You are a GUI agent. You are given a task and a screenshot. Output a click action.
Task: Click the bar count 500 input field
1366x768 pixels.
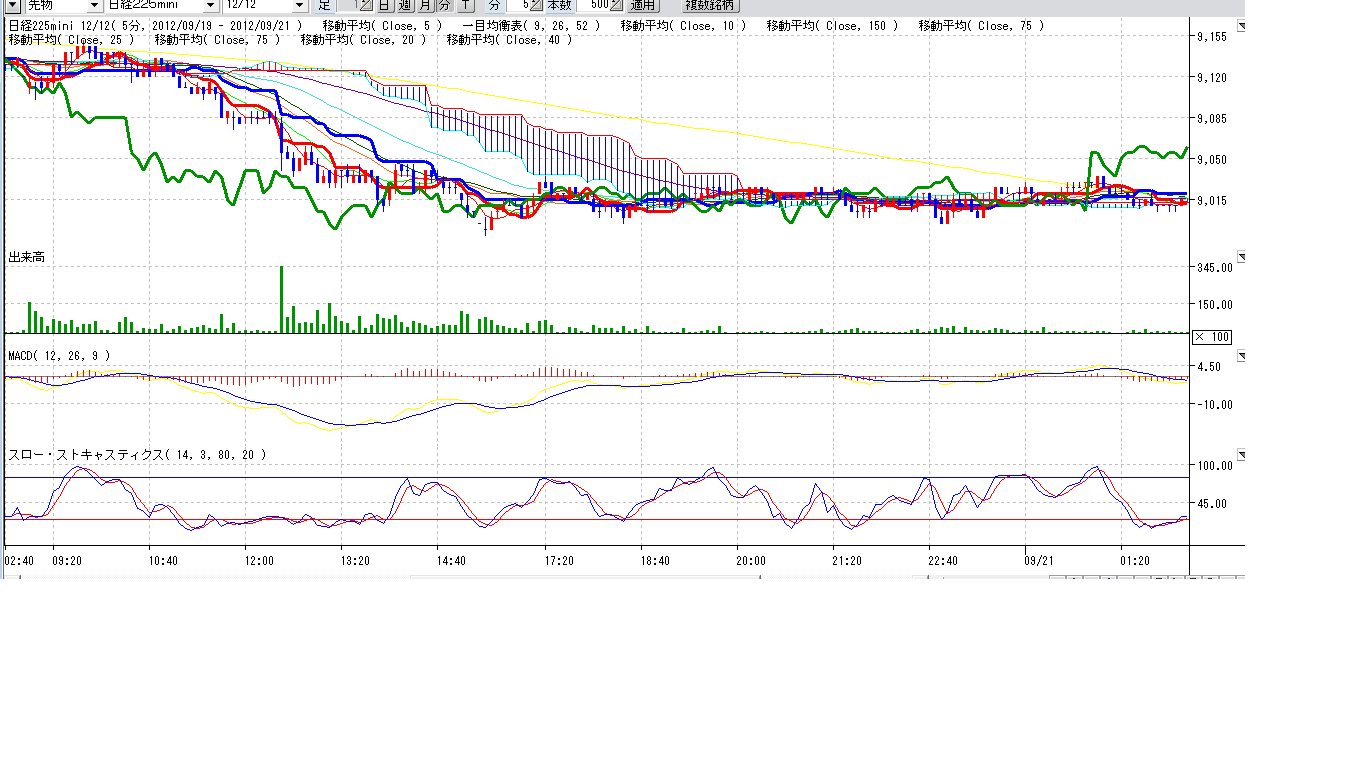point(593,5)
